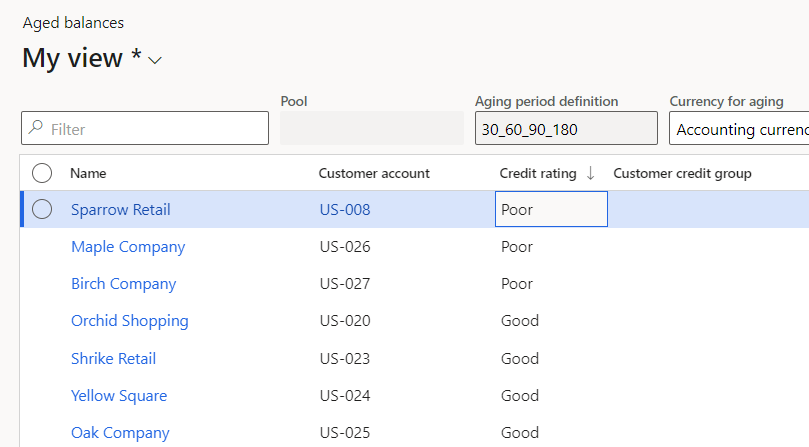Toggle the select-all rows circle
Image resolution: width=809 pixels, height=447 pixels.
click(x=42, y=173)
